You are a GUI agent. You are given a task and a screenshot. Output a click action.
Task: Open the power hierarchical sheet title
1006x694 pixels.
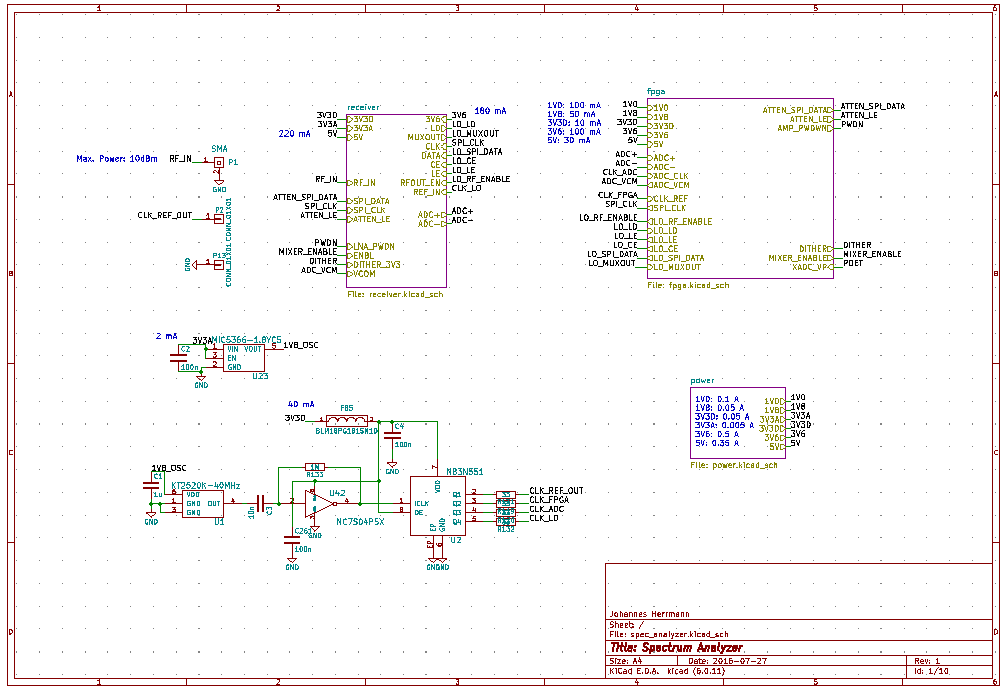(x=702, y=380)
